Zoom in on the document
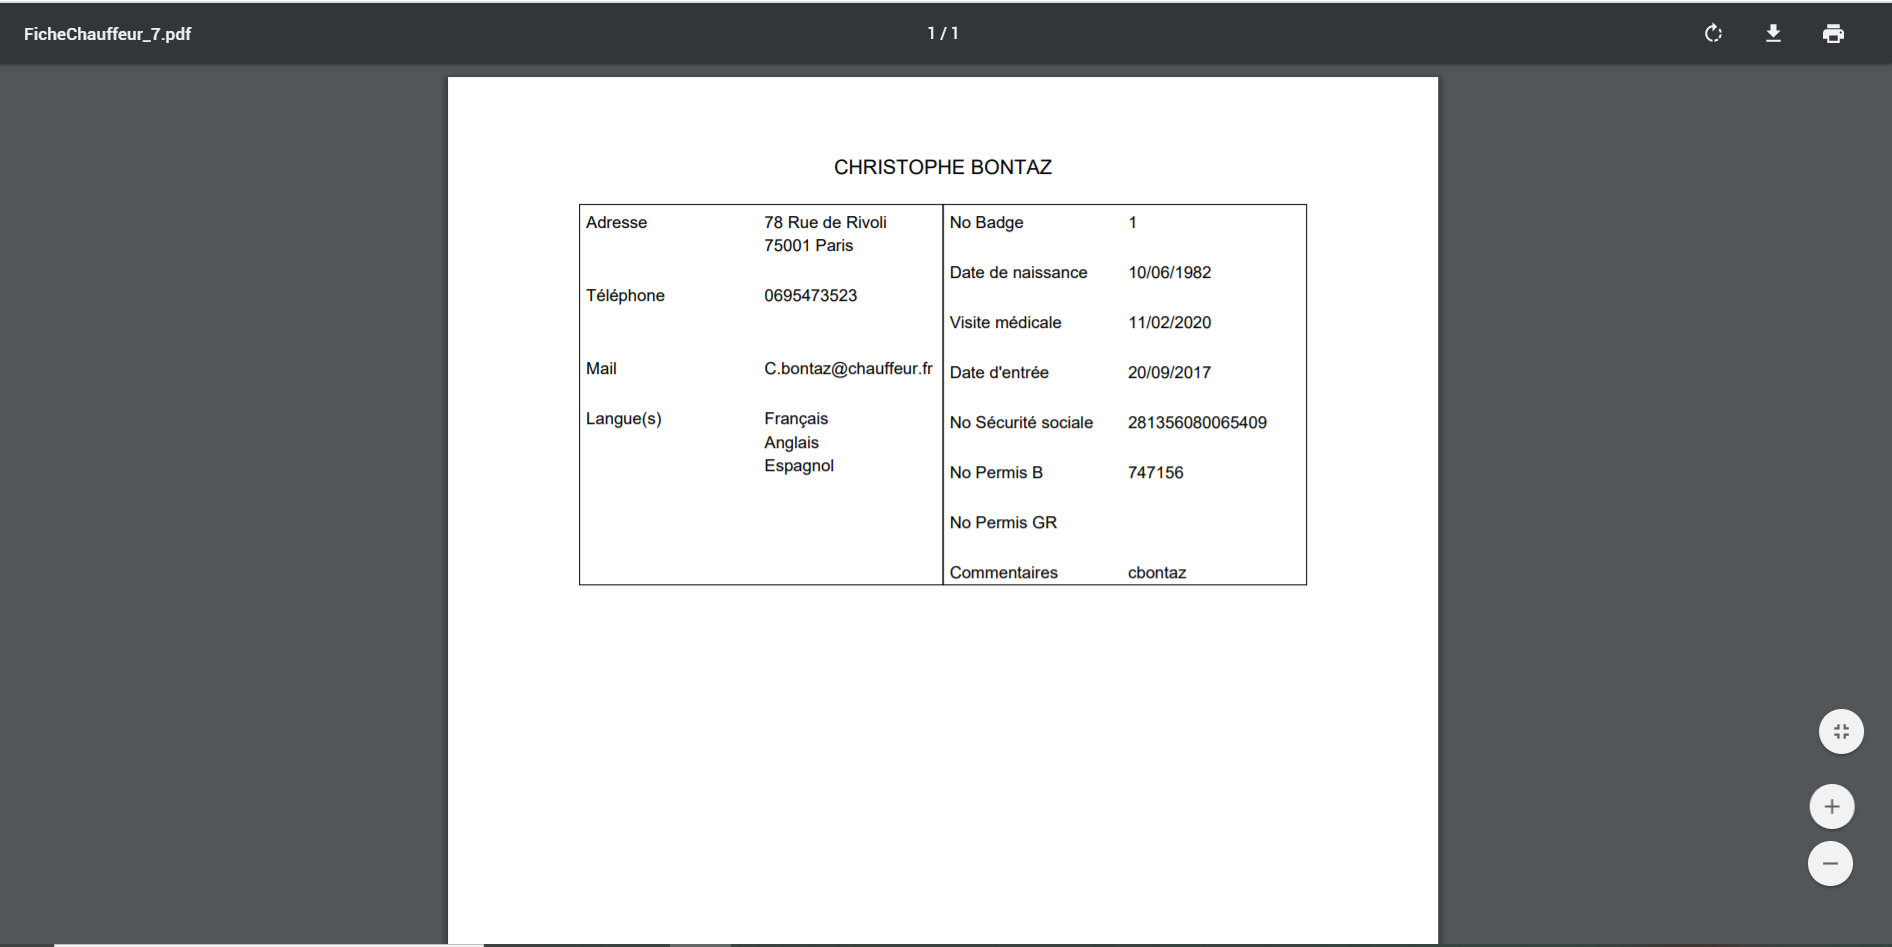 (x=1831, y=806)
